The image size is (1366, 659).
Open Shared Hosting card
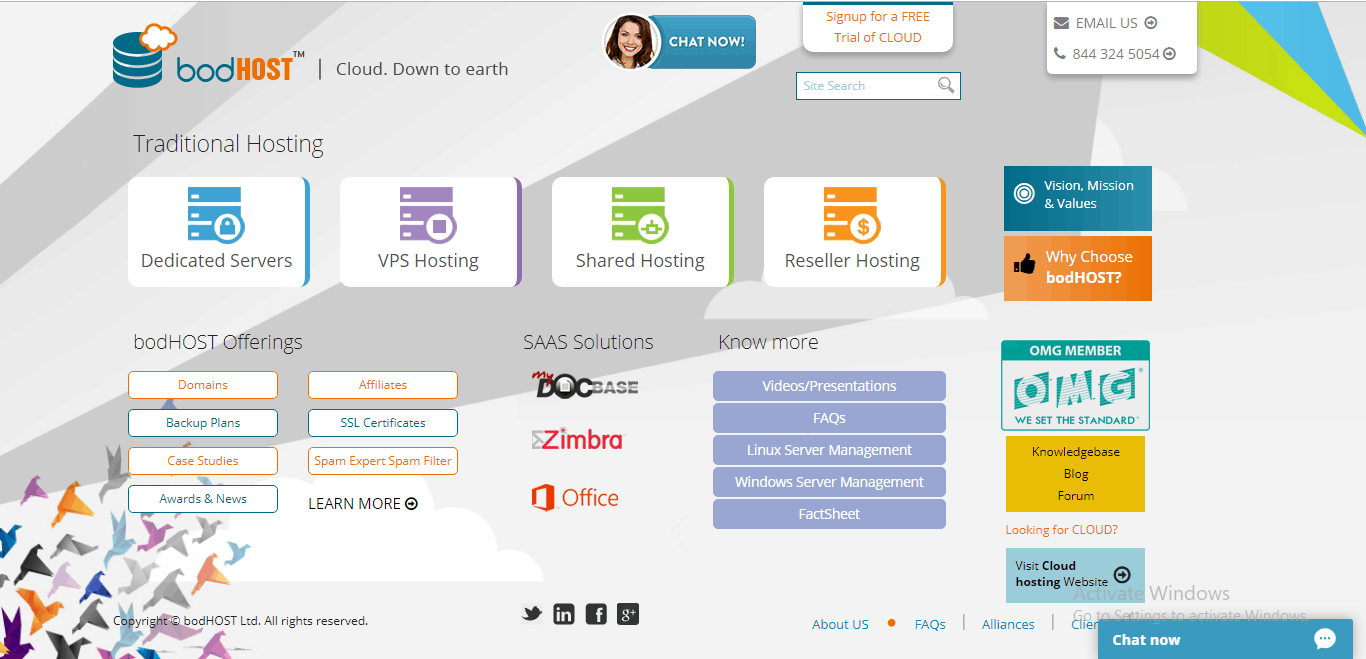click(x=642, y=232)
